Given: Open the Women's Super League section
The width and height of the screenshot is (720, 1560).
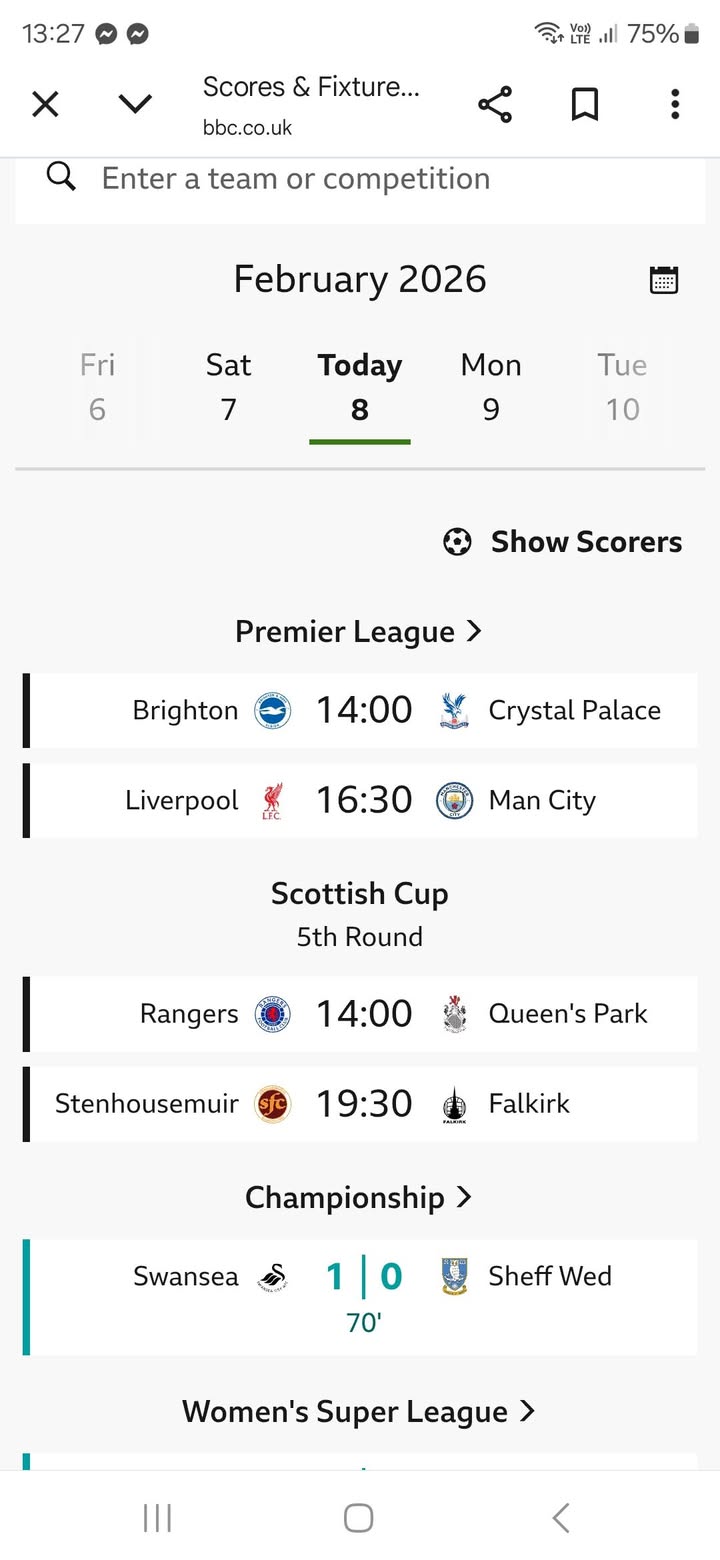Looking at the screenshot, I should point(359,1411).
